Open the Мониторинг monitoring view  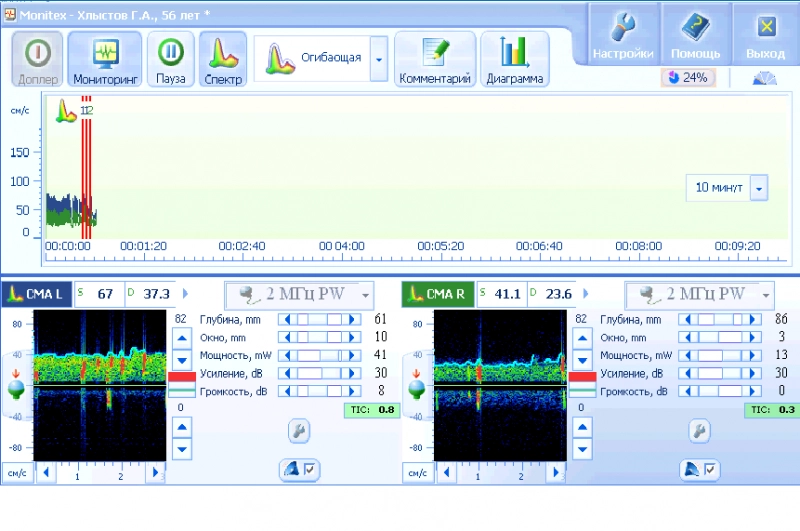pos(106,58)
